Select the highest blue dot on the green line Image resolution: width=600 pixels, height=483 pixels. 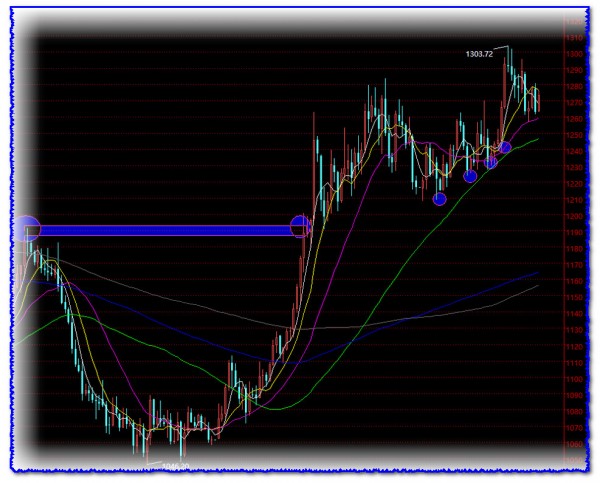point(505,148)
